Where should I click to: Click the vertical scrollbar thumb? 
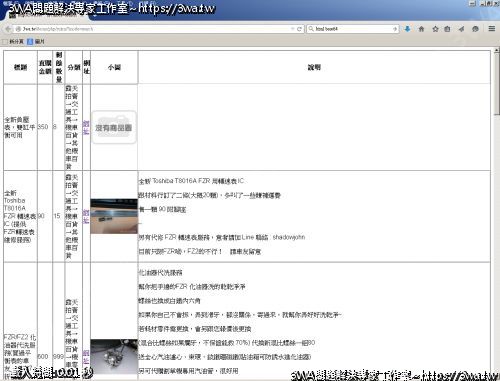(497, 84)
